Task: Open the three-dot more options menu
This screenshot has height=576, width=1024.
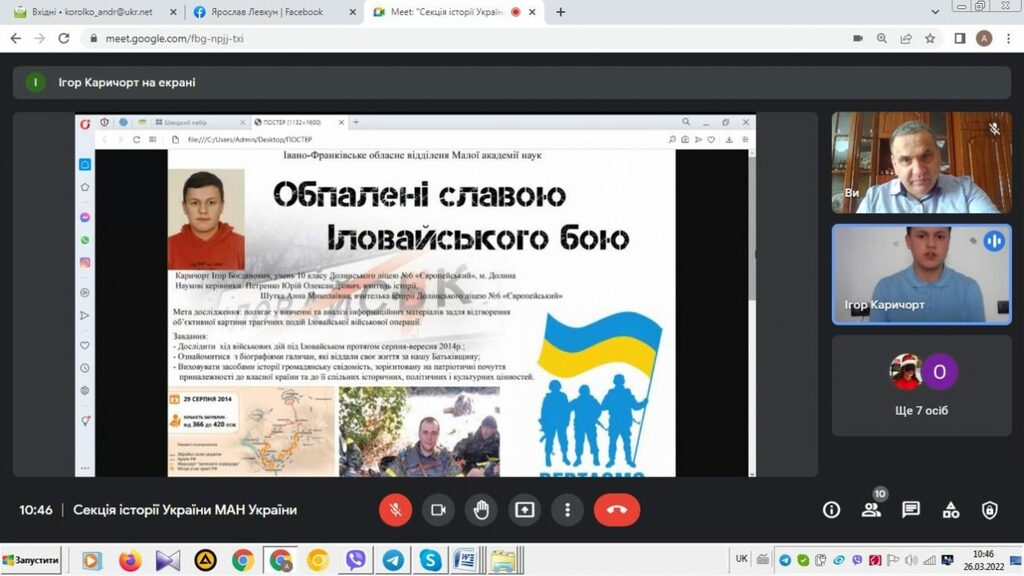Action: 567,510
